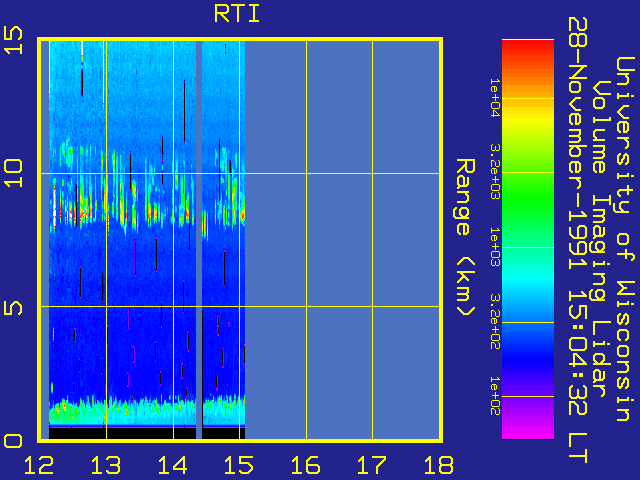Screen dimensions: 640x480
Task: Click the 1e+04 colorbar label
Action: (494, 98)
